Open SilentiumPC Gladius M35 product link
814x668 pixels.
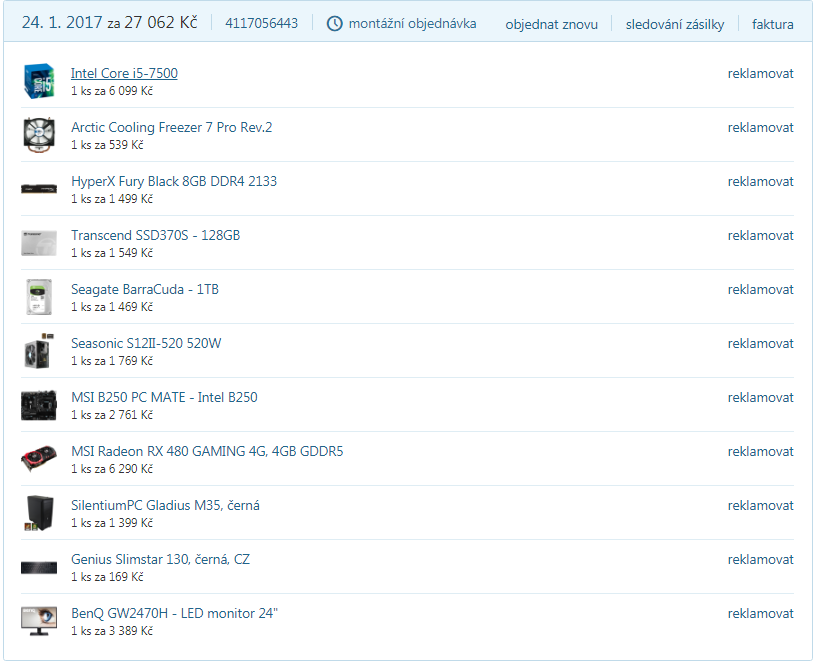pyautogui.click(x=165, y=505)
